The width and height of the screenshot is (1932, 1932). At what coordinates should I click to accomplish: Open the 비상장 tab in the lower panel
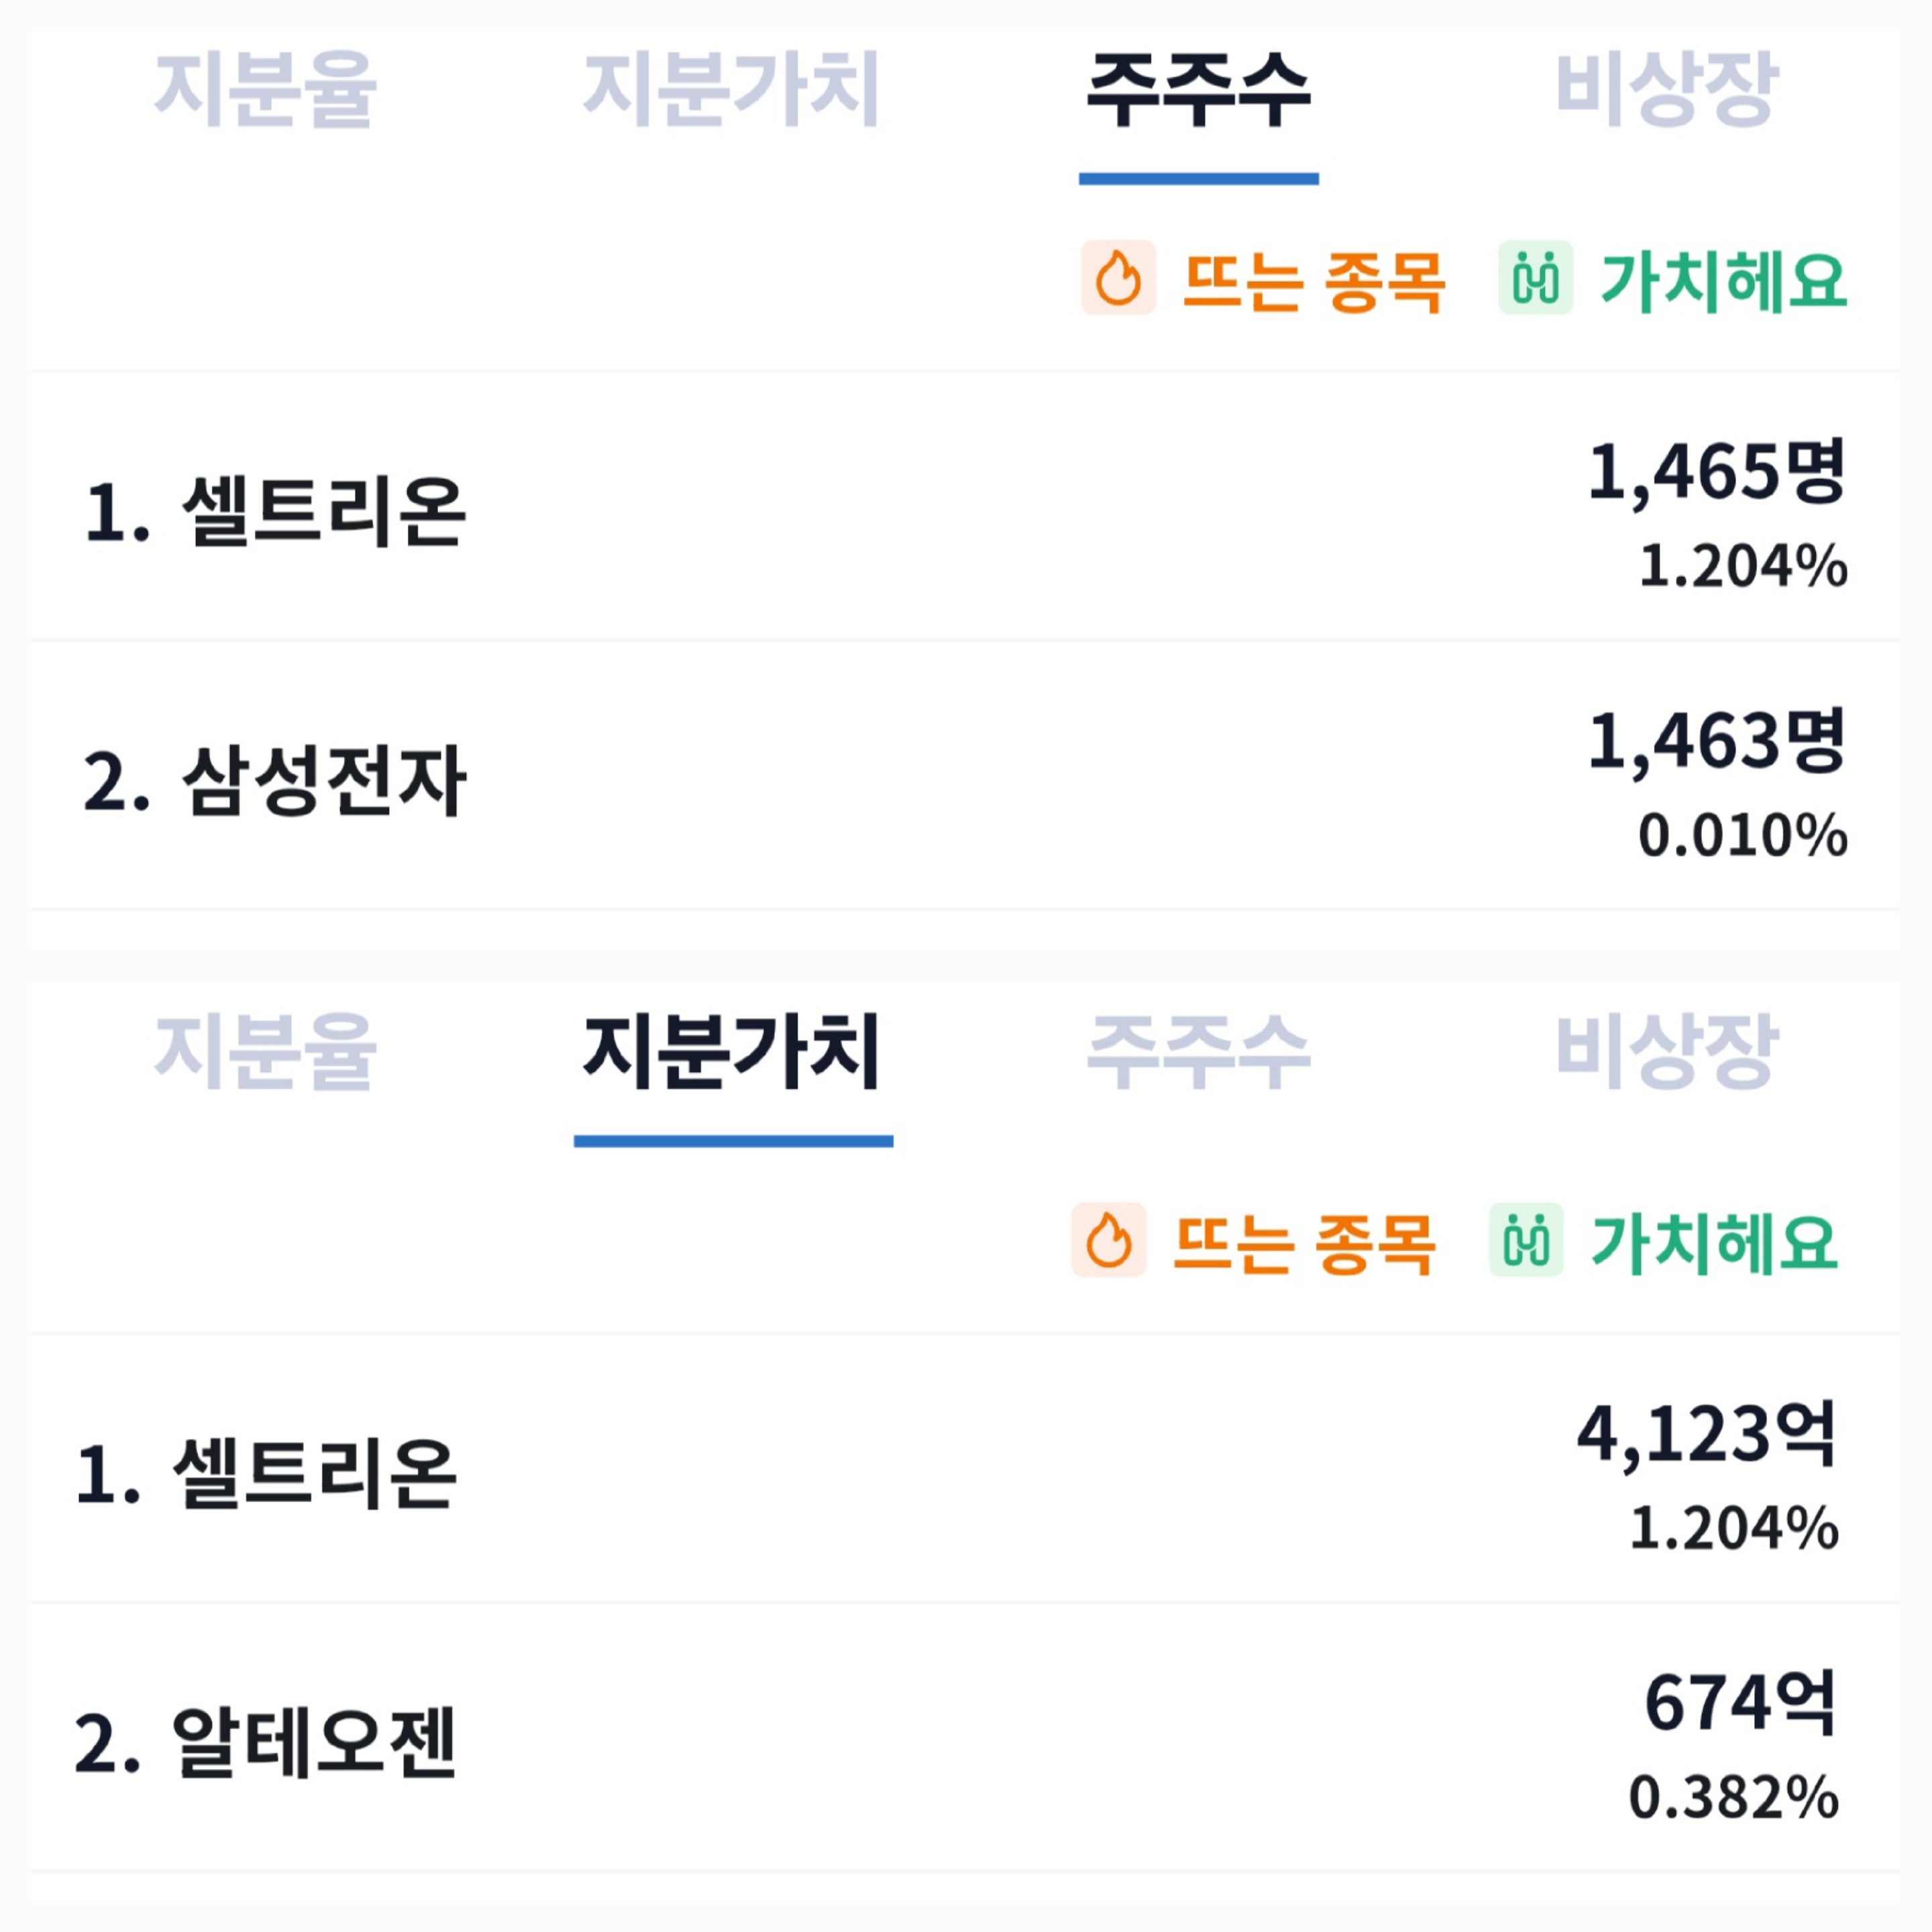(x=1666, y=1051)
